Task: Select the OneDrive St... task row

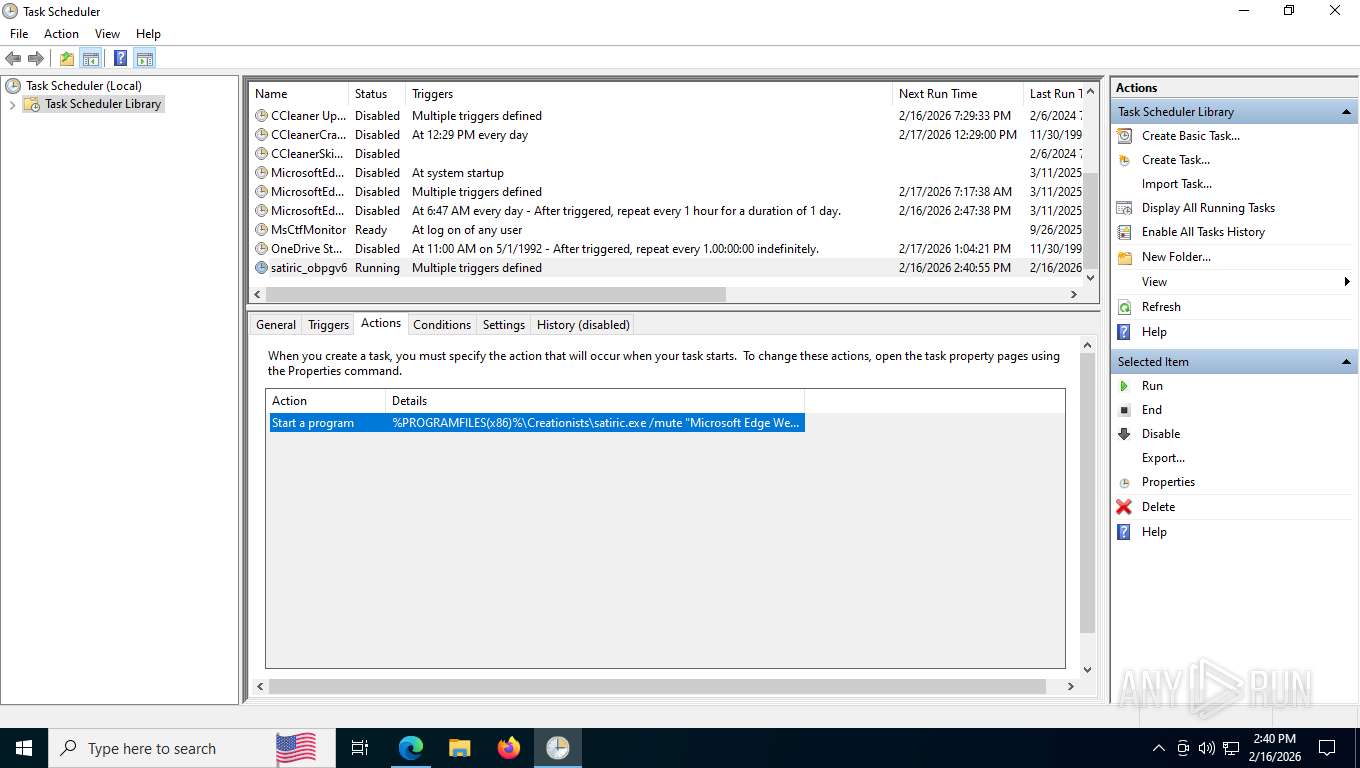Action: click(667, 249)
